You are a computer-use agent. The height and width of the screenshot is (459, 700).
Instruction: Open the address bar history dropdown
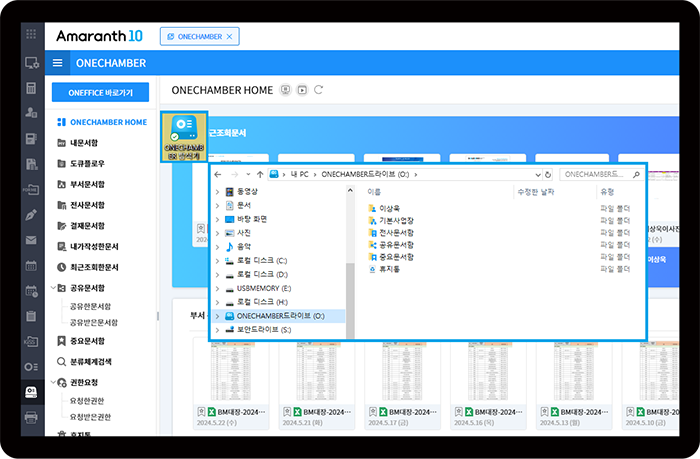click(538, 175)
